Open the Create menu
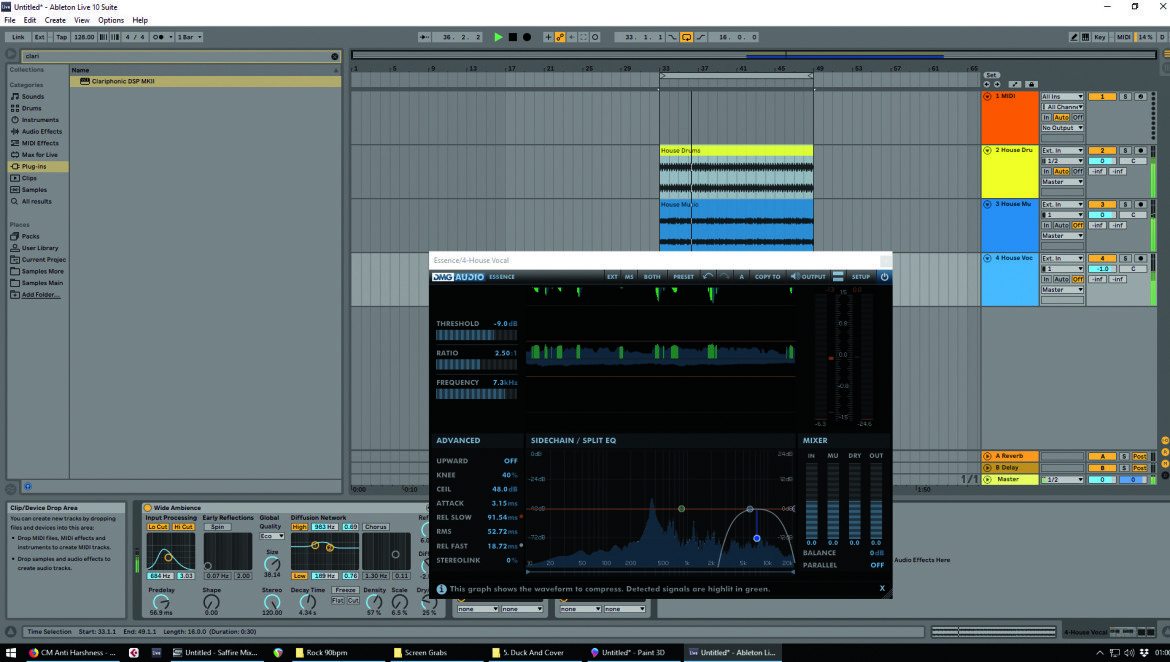This screenshot has width=1170, height=662. pos(54,20)
